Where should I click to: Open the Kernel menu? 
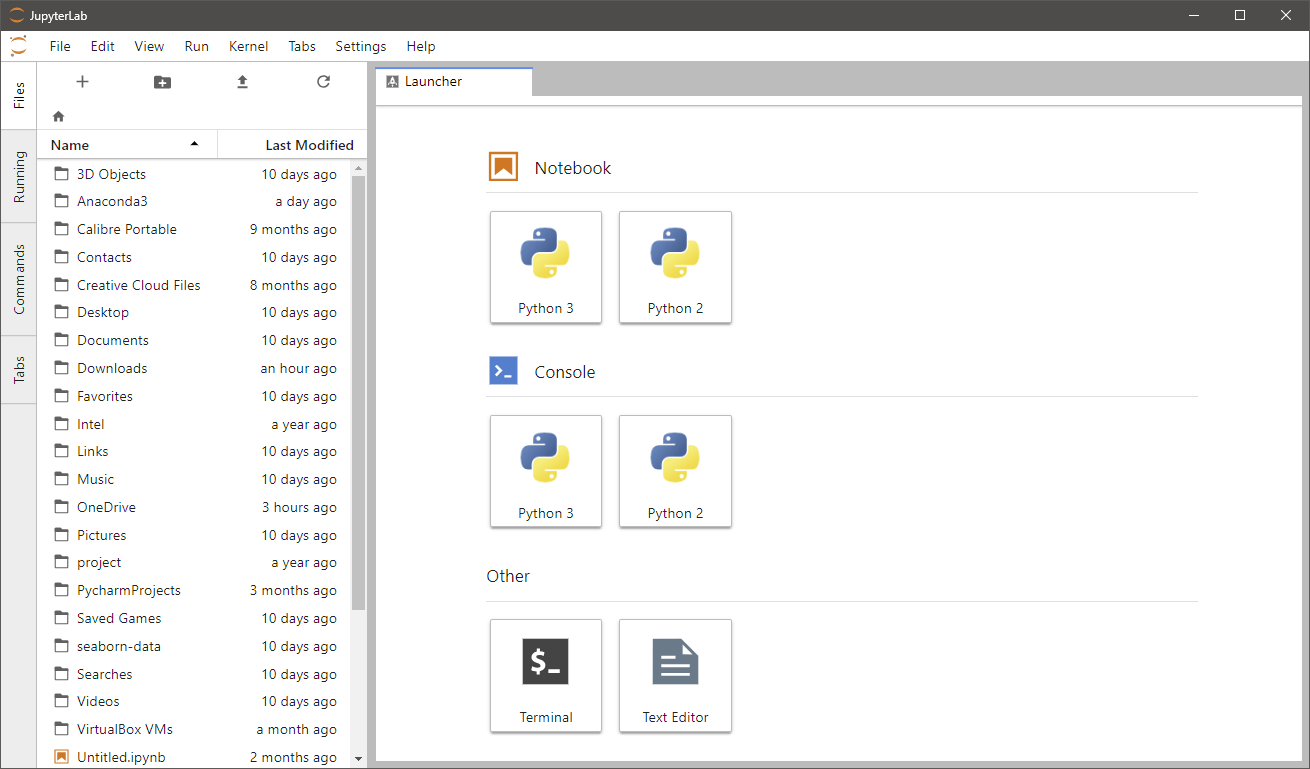click(x=248, y=46)
